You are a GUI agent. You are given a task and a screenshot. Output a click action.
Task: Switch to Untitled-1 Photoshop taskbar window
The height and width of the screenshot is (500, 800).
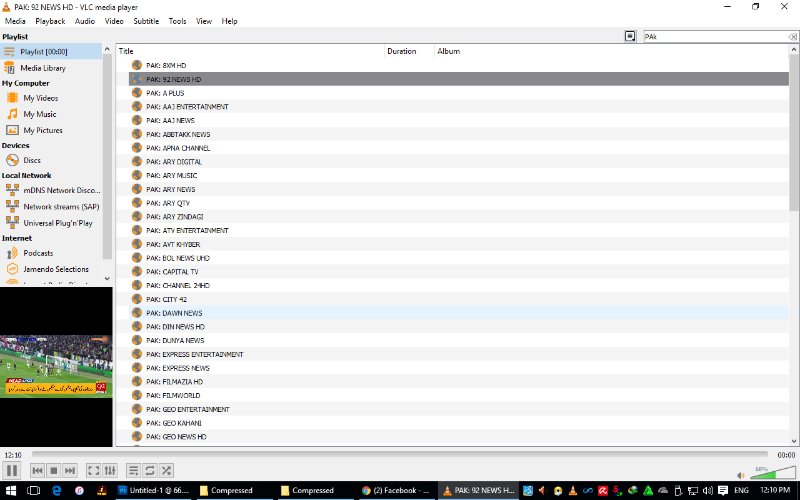pos(155,491)
